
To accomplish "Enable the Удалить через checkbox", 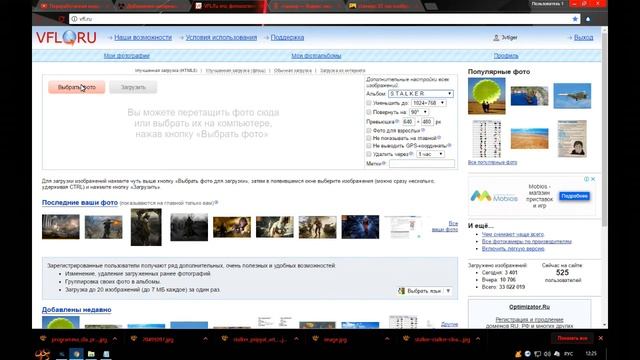I will [369, 154].
